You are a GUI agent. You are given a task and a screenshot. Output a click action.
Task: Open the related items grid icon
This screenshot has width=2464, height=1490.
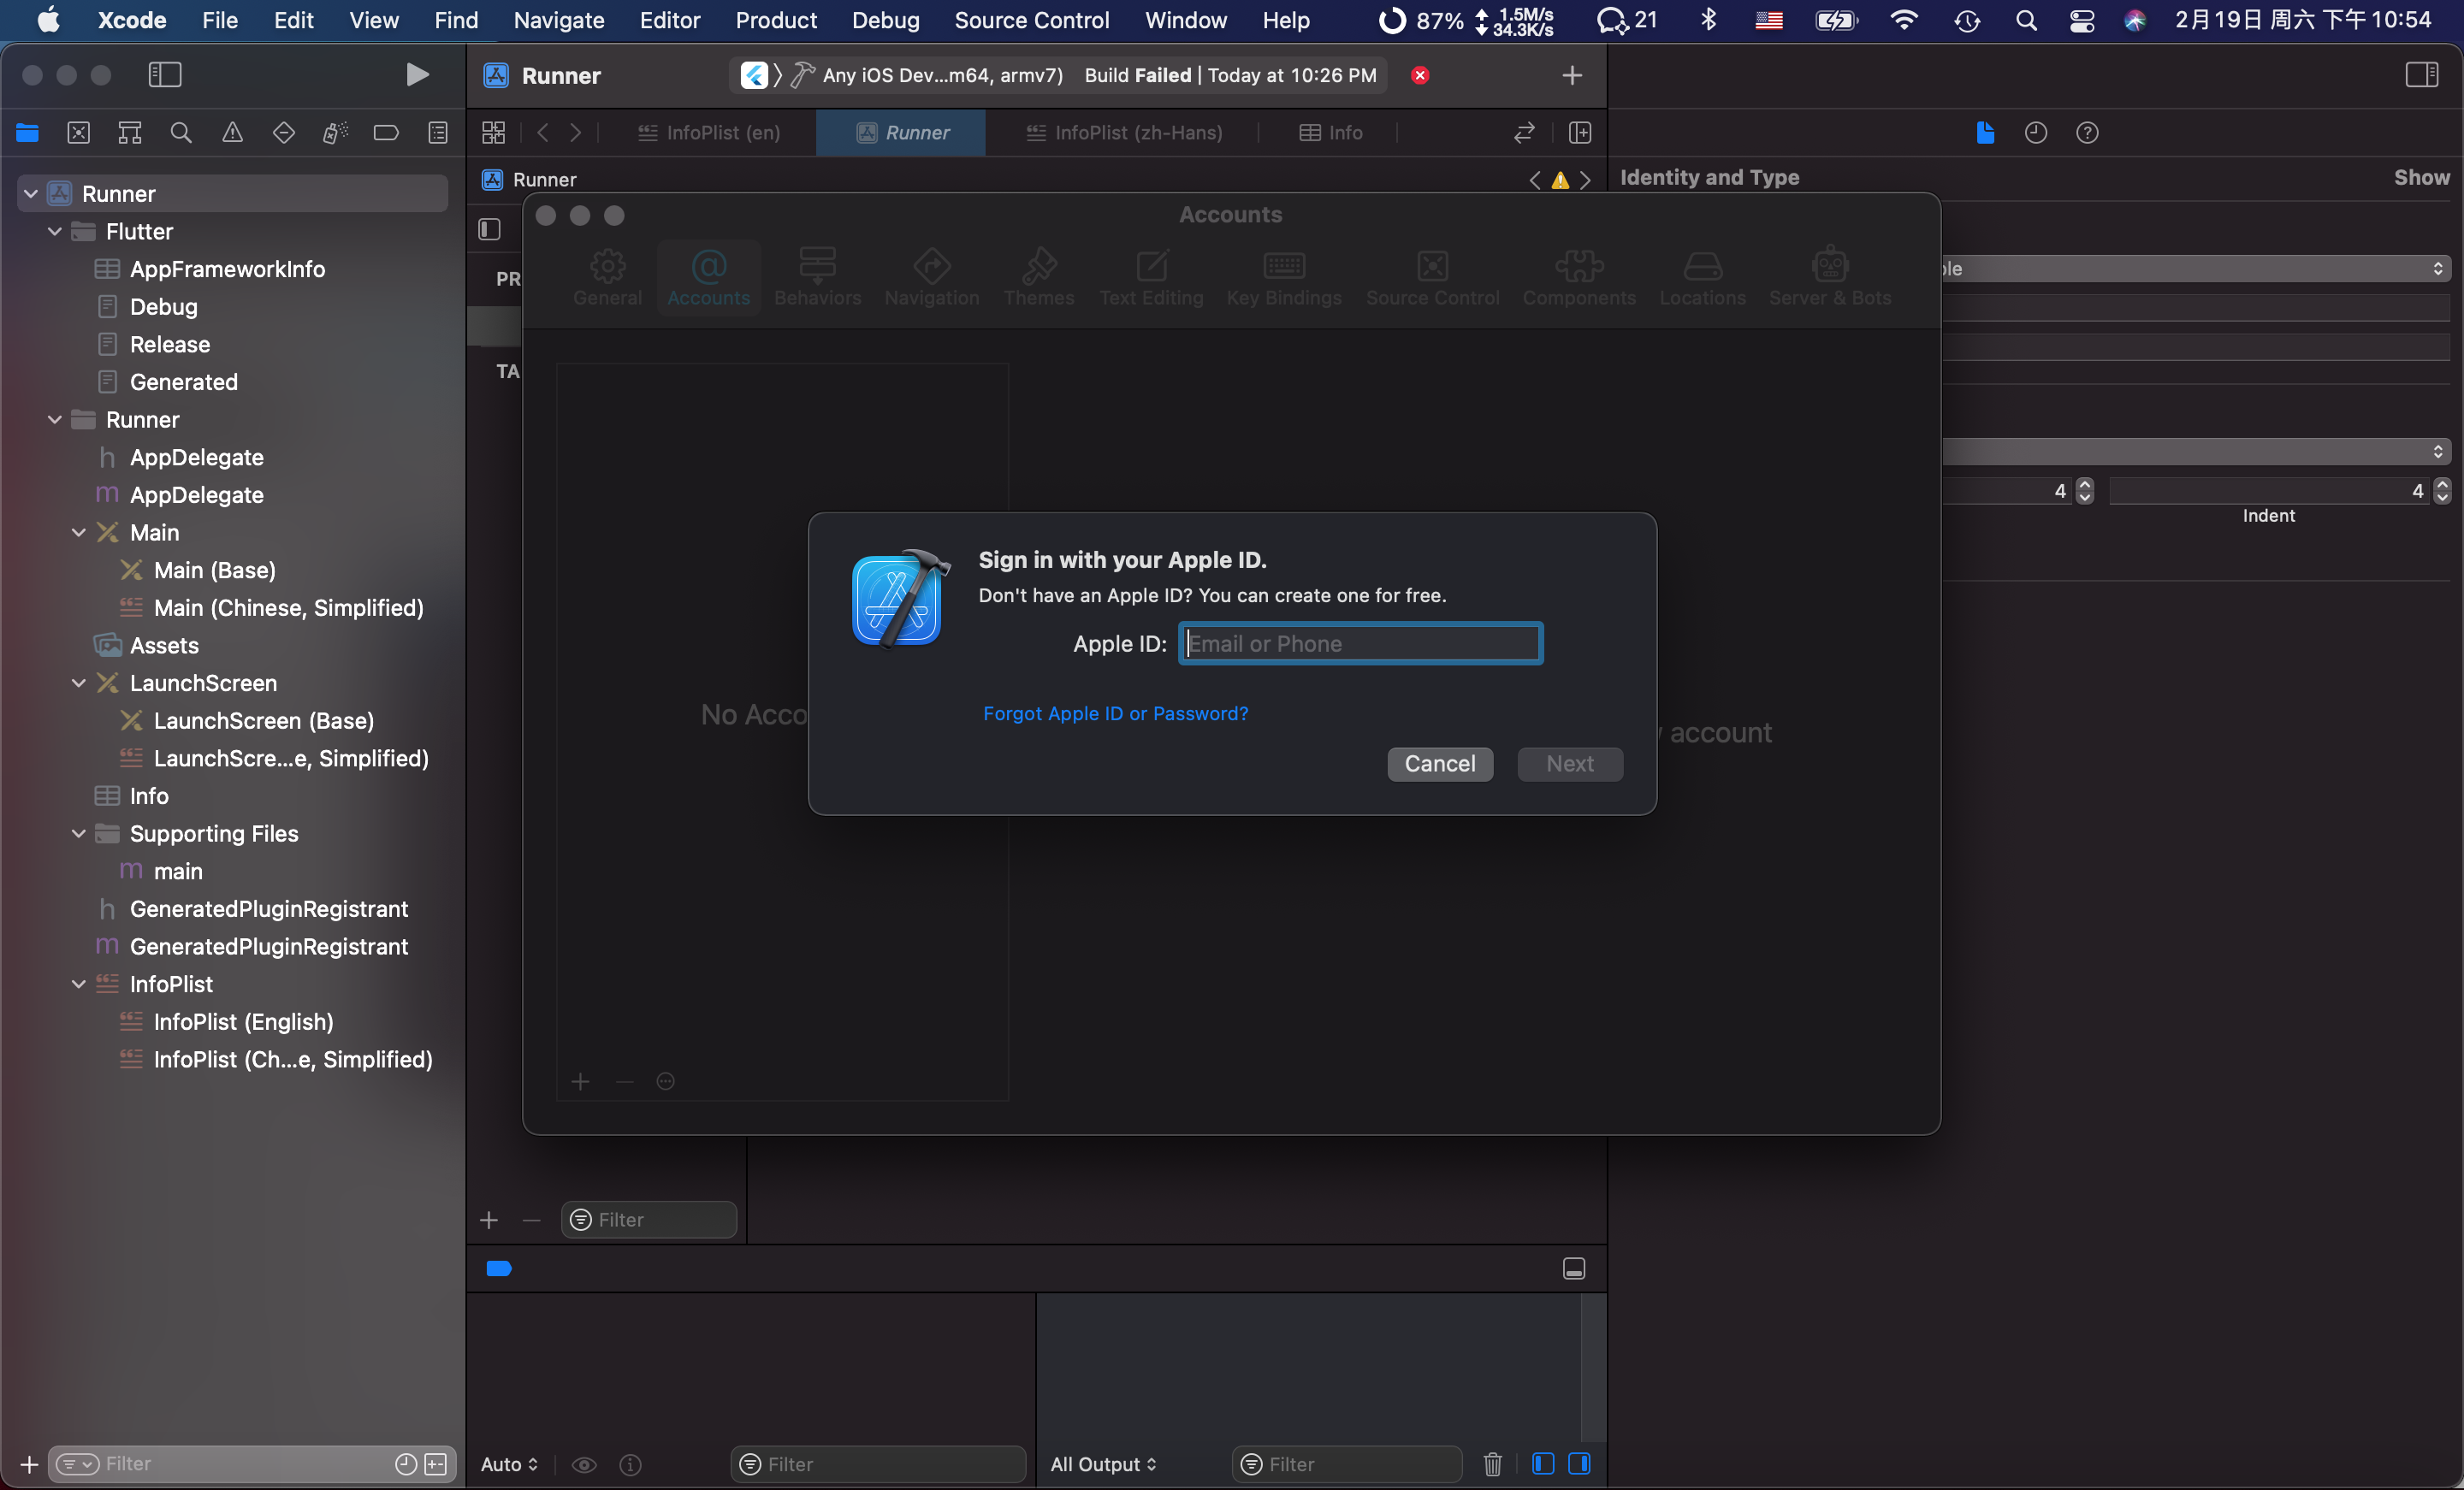pos(494,133)
